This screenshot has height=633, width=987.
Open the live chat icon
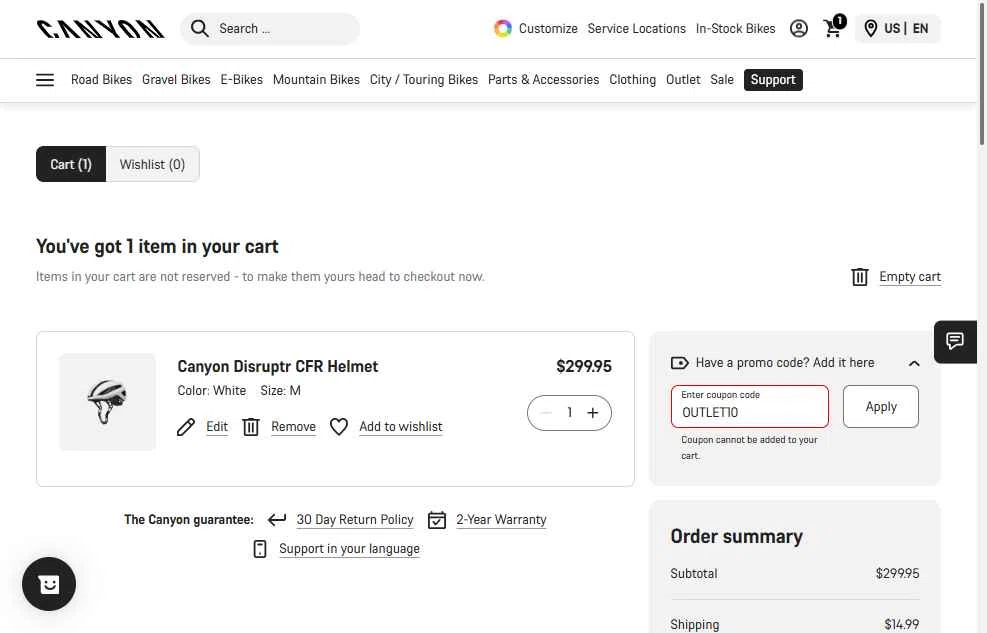pyautogui.click(x=955, y=342)
